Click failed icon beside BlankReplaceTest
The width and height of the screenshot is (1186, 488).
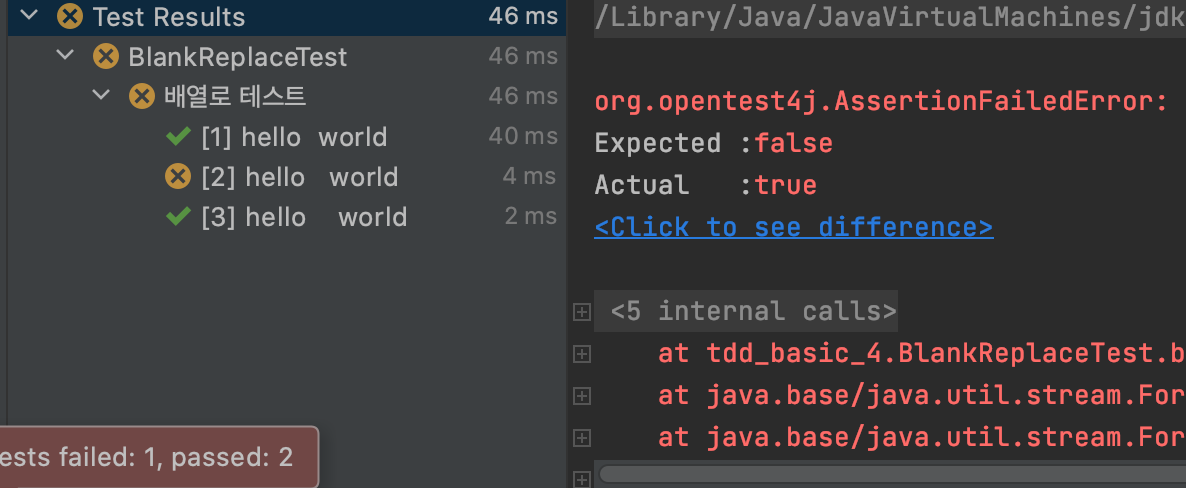tap(105, 56)
